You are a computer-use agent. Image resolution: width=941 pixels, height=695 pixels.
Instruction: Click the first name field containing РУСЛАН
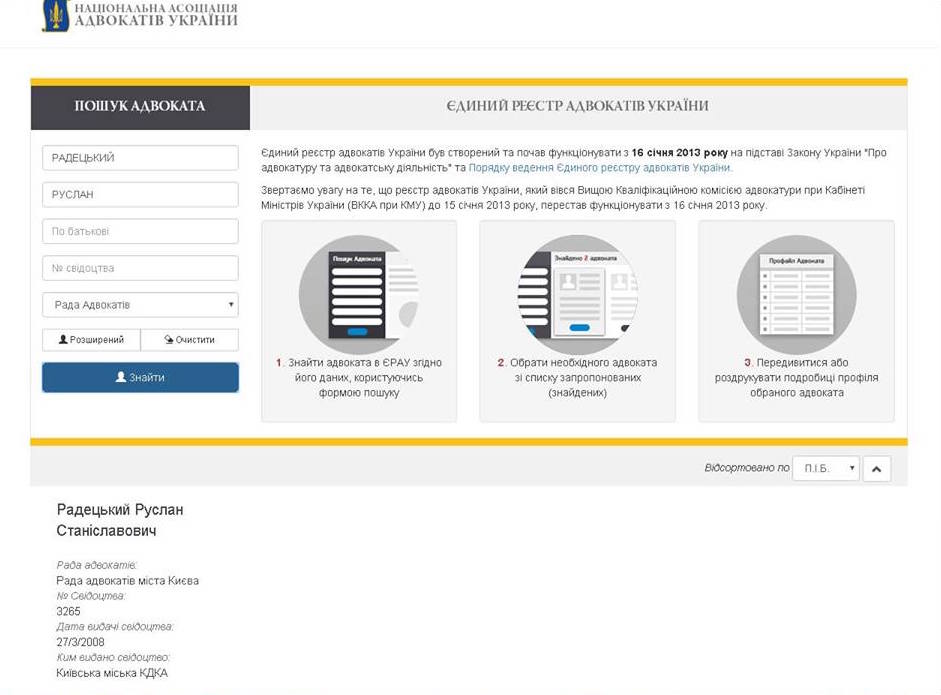(x=140, y=195)
